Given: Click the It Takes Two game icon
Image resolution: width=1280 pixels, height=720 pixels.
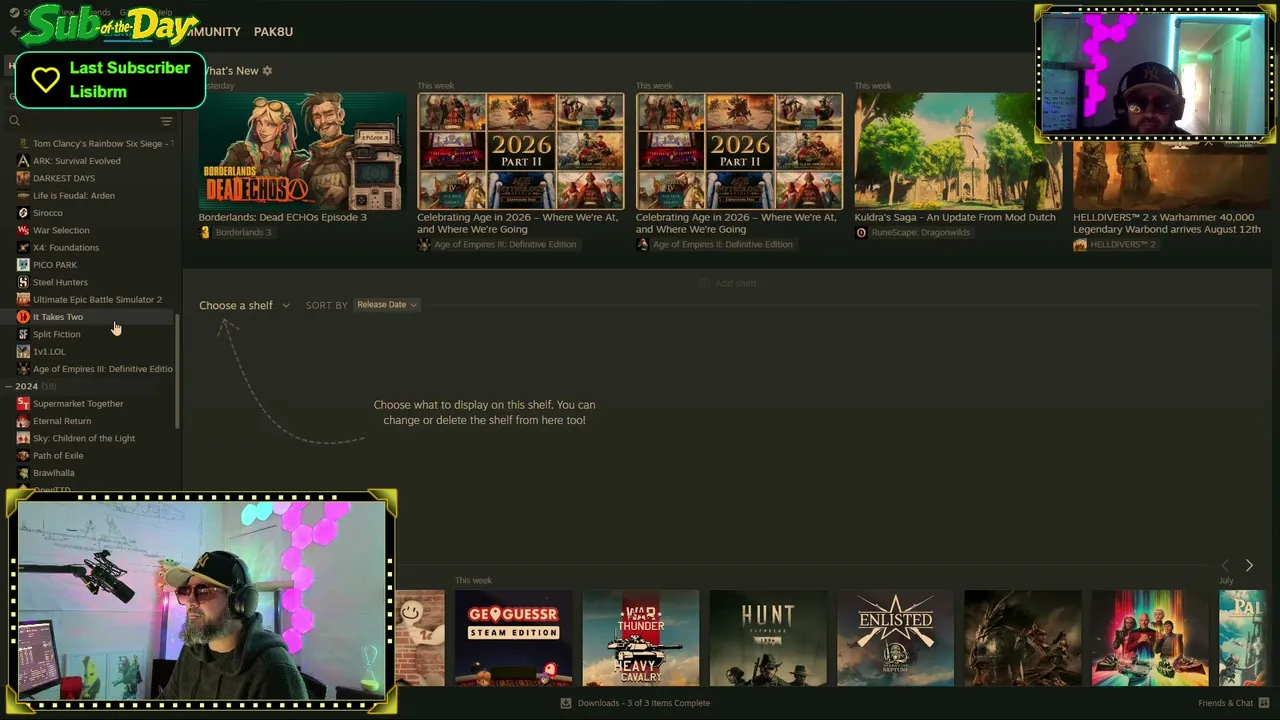Looking at the screenshot, I should pos(23,317).
